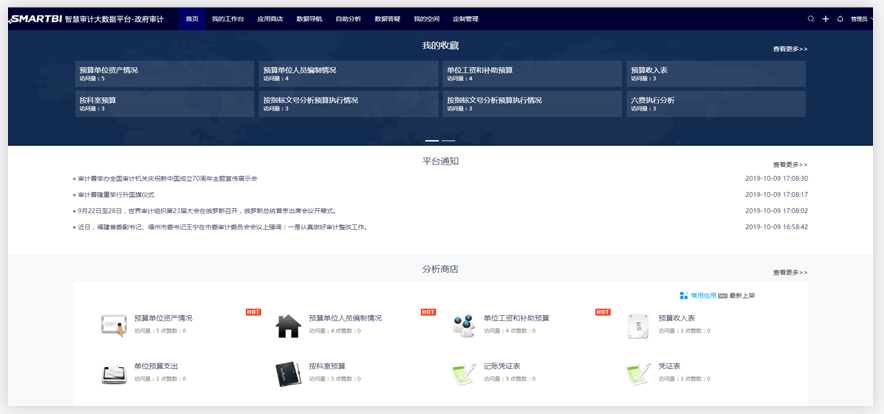Viewport: 884px width, 414px height.
Task: Switch to the 数据导航 menu tab
Action: 309,19
